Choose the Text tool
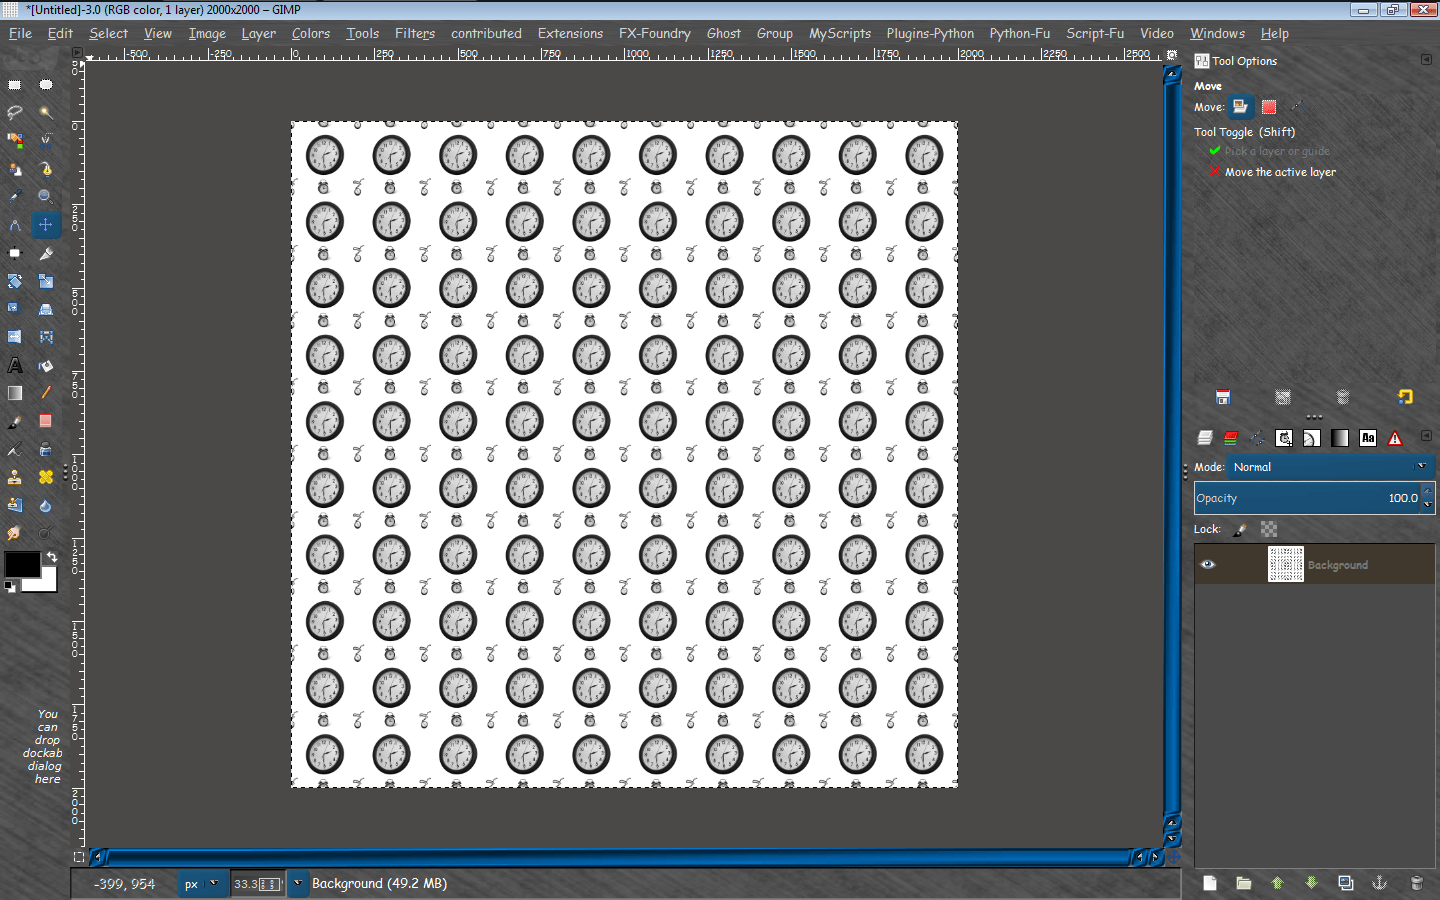The width and height of the screenshot is (1440, 900). coord(15,365)
